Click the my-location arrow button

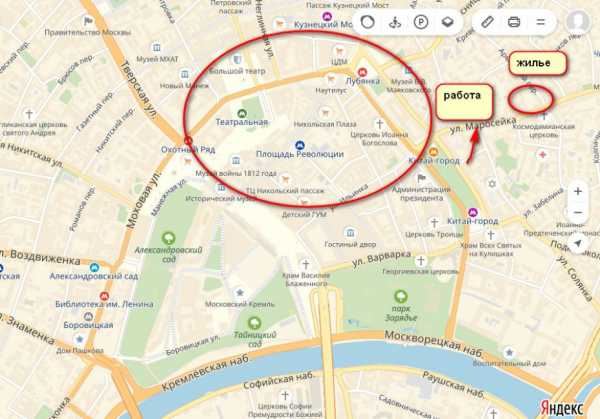click(x=578, y=243)
